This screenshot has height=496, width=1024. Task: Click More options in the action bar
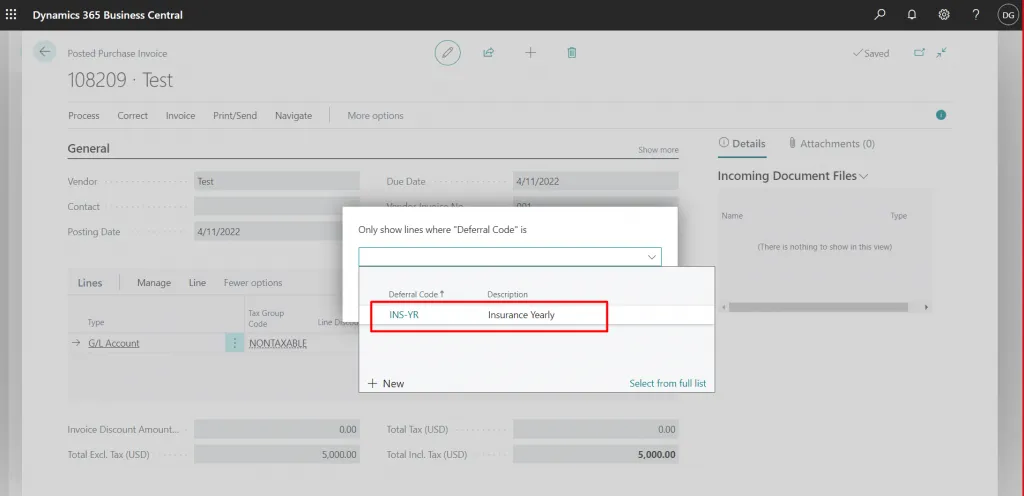click(x=375, y=116)
